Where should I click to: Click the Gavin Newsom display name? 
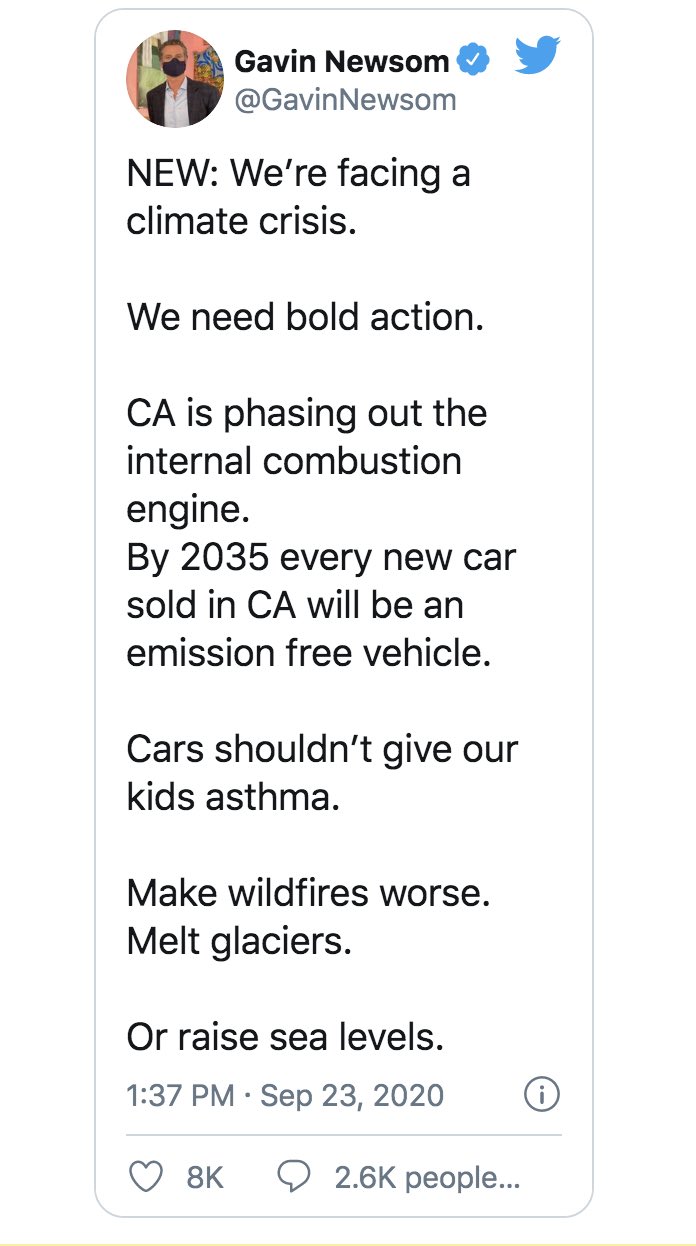(x=341, y=62)
